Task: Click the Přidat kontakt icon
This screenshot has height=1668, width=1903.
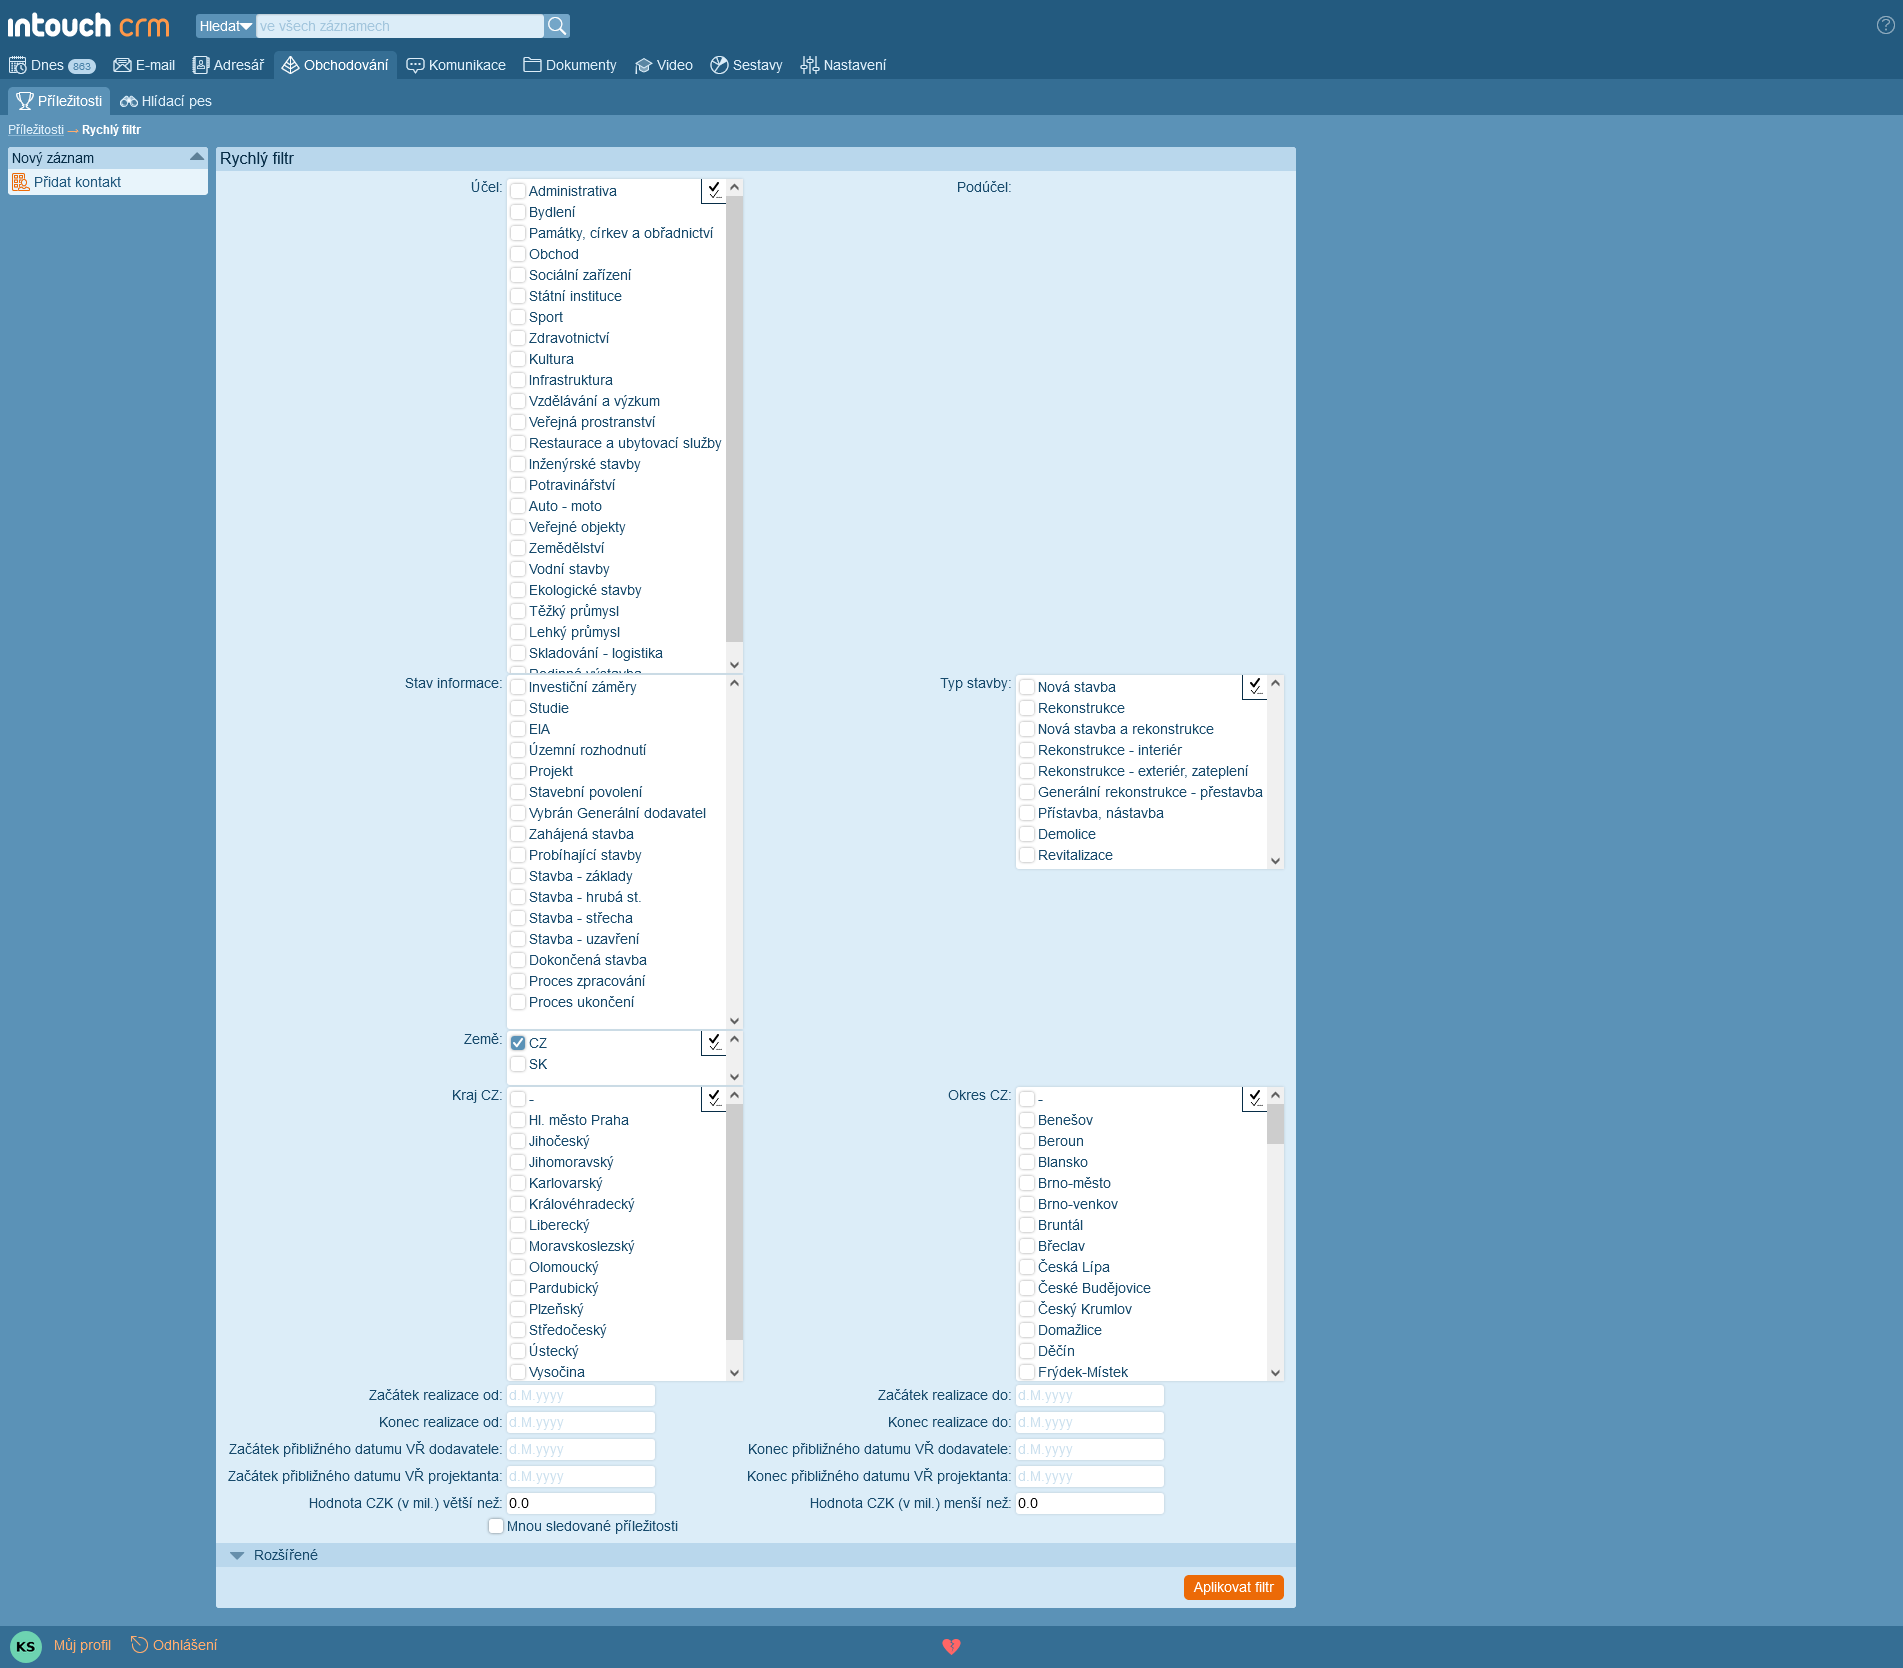Action: click(x=20, y=182)
